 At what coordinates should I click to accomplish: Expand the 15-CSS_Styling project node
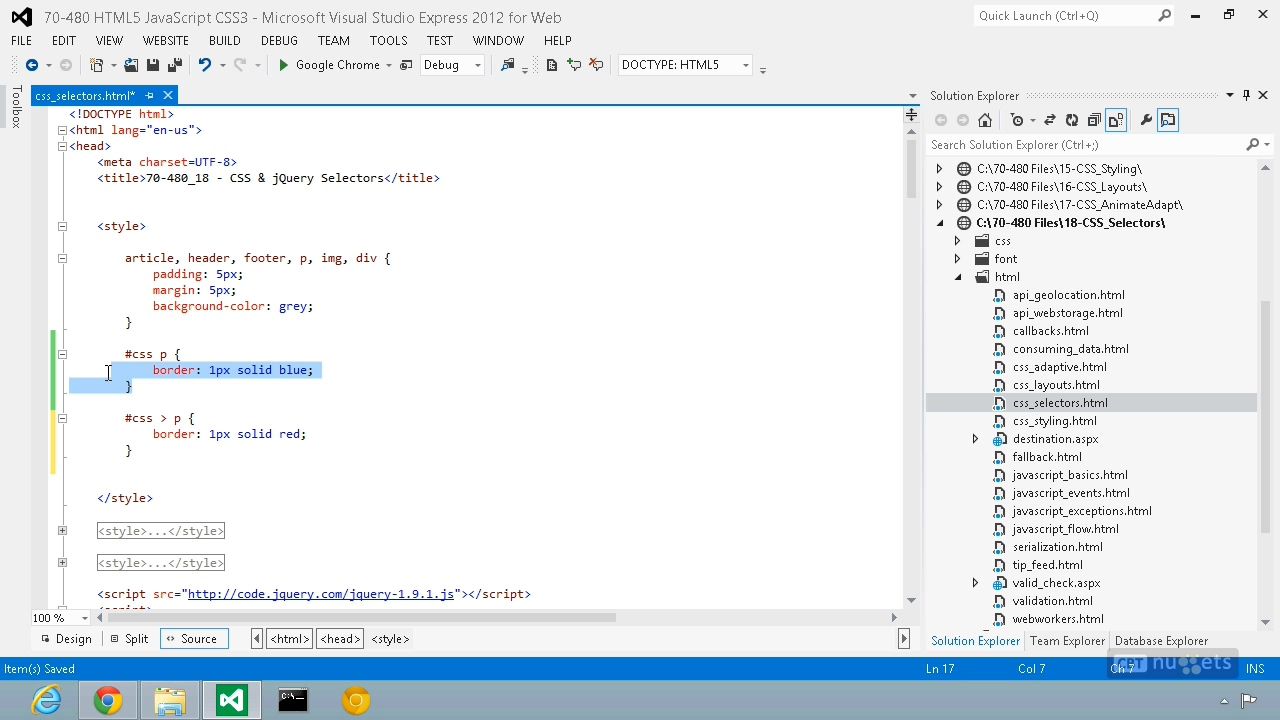click(939, 169)
